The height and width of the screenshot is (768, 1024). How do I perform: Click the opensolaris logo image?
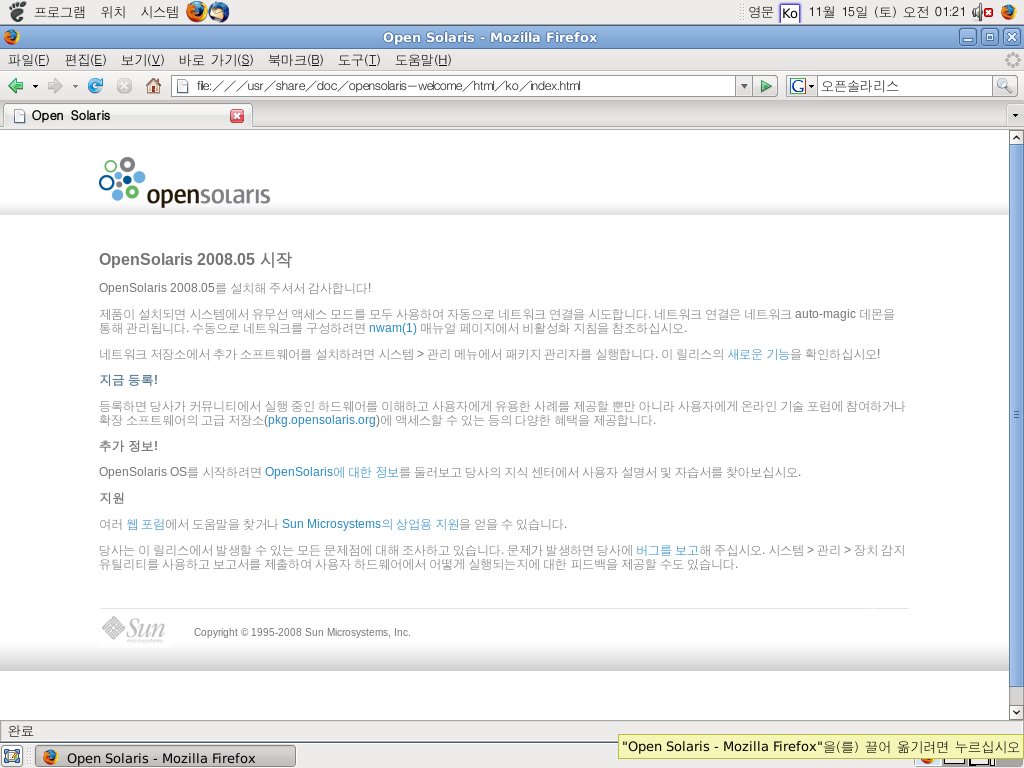point(184,182)
